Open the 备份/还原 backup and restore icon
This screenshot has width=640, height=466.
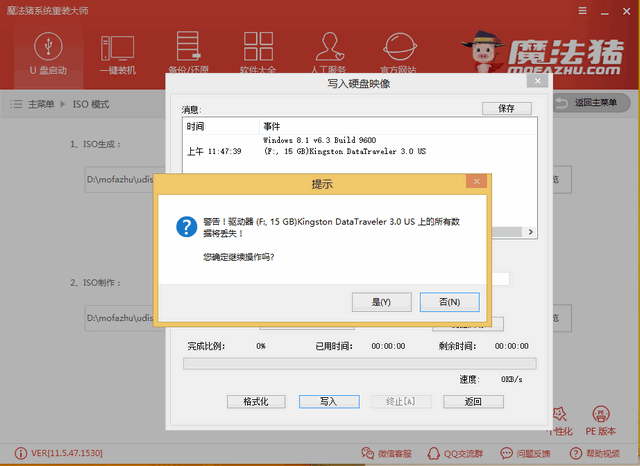point(188,50)
